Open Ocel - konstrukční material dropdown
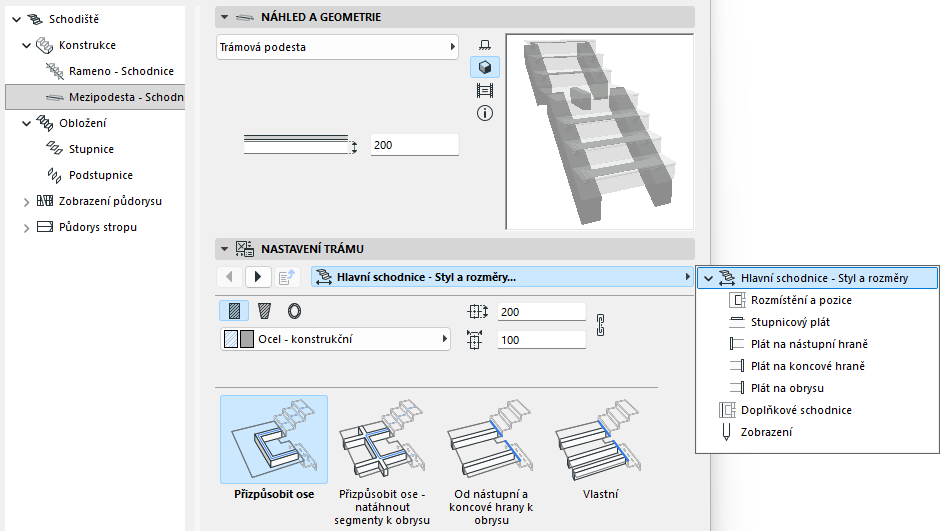Viewport: 943px width, 531px height. point(336,339)
